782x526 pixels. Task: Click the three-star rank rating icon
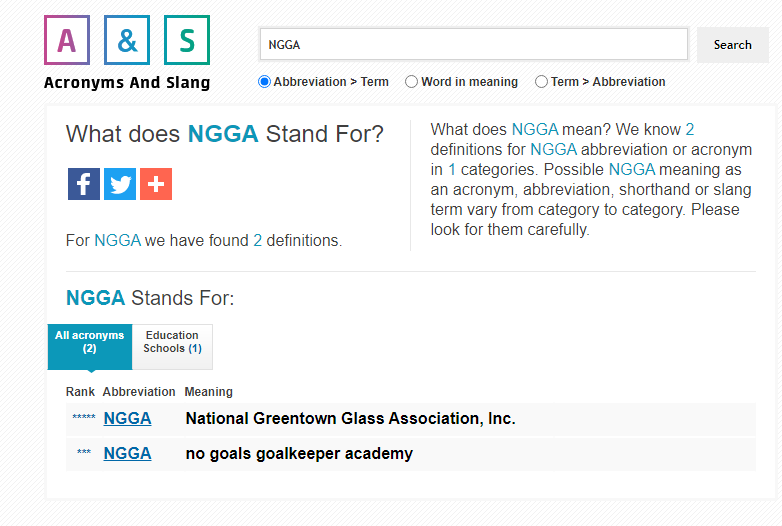84,452
